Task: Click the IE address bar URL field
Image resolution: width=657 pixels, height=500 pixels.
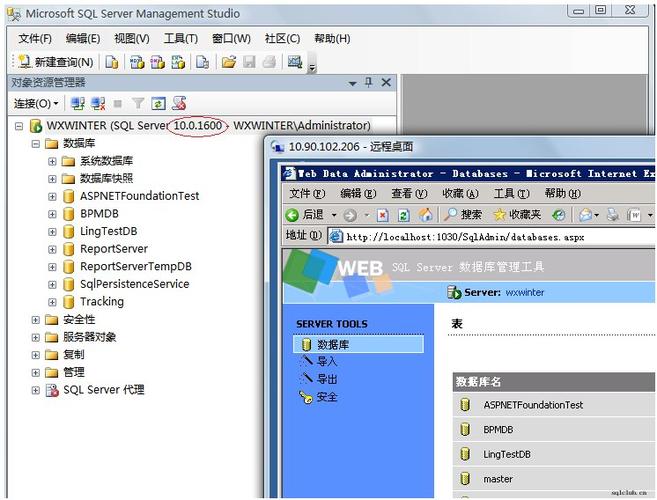Action: (x=491, y=237)
